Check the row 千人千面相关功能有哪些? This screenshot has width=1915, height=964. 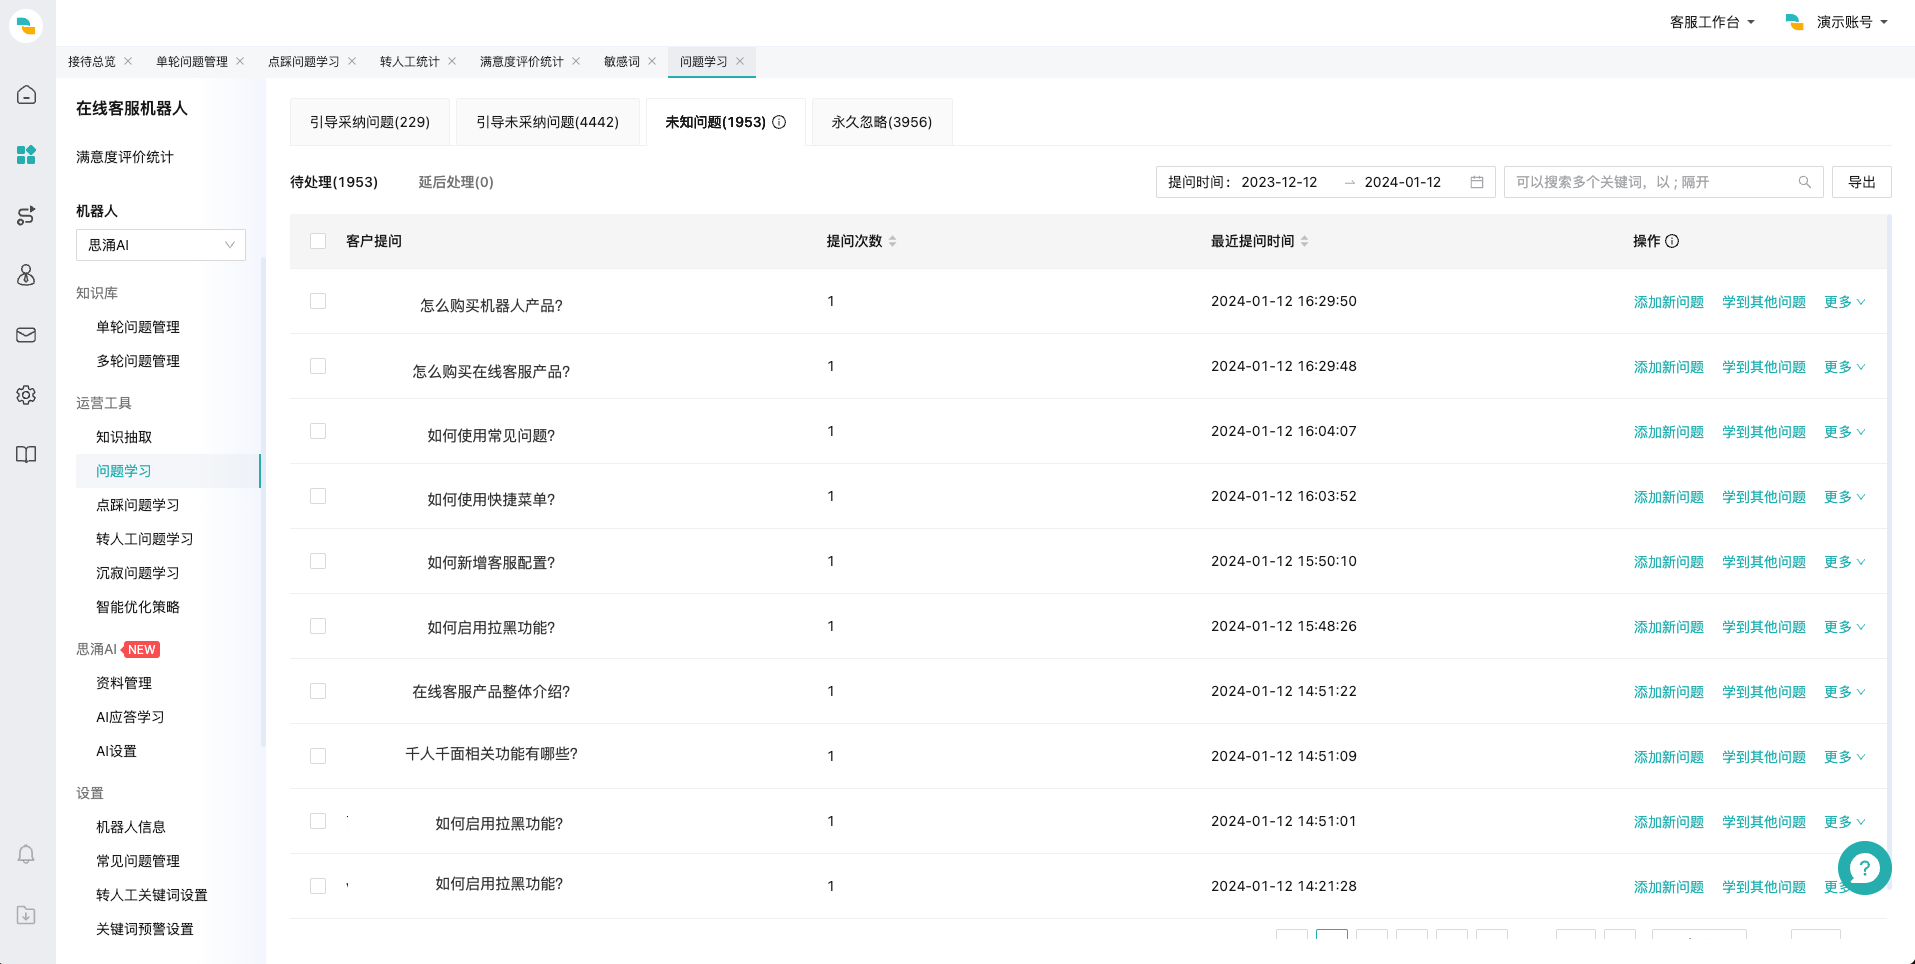(x=318, y=756)
